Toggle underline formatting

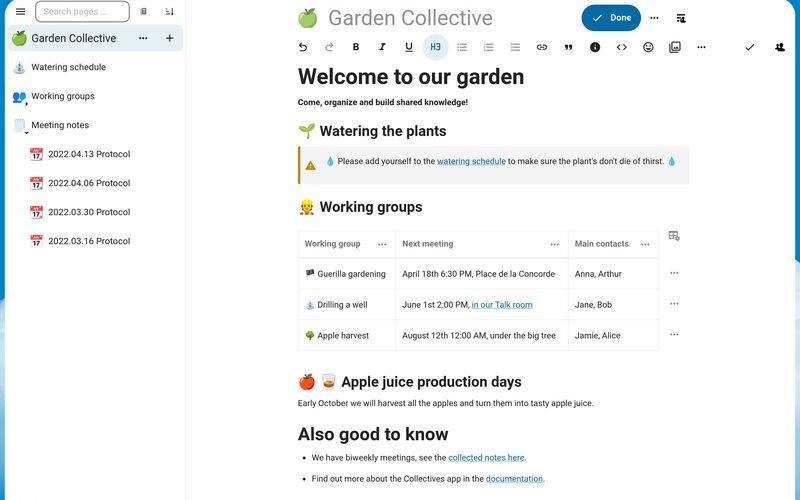pos(409,47)
